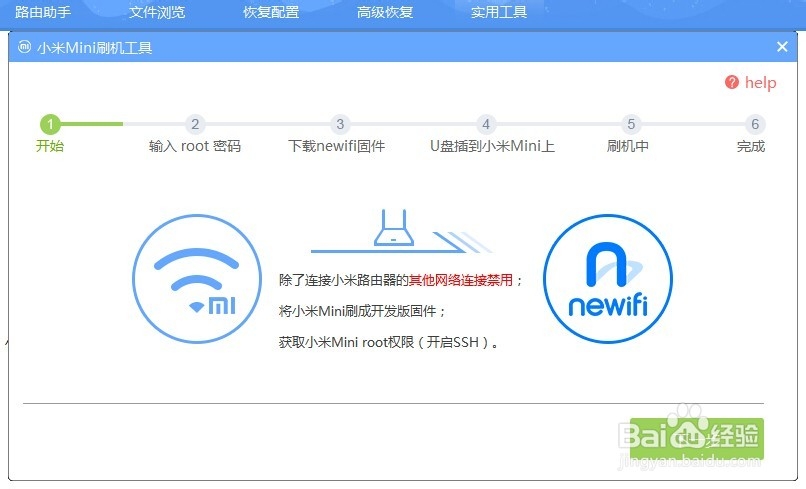Select step 5 circle in progress bar

[631, 124]
